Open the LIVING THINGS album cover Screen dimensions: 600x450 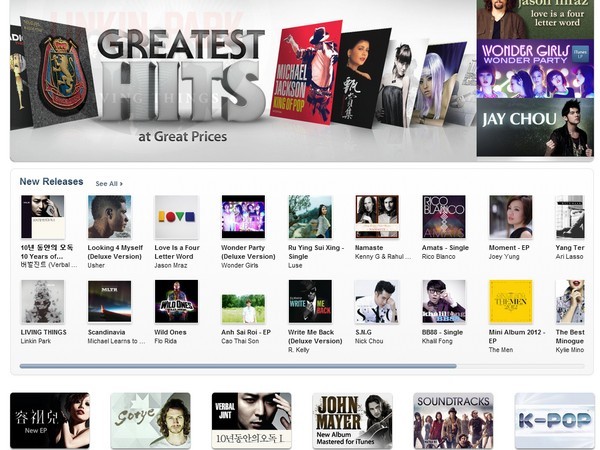point(43,302)
